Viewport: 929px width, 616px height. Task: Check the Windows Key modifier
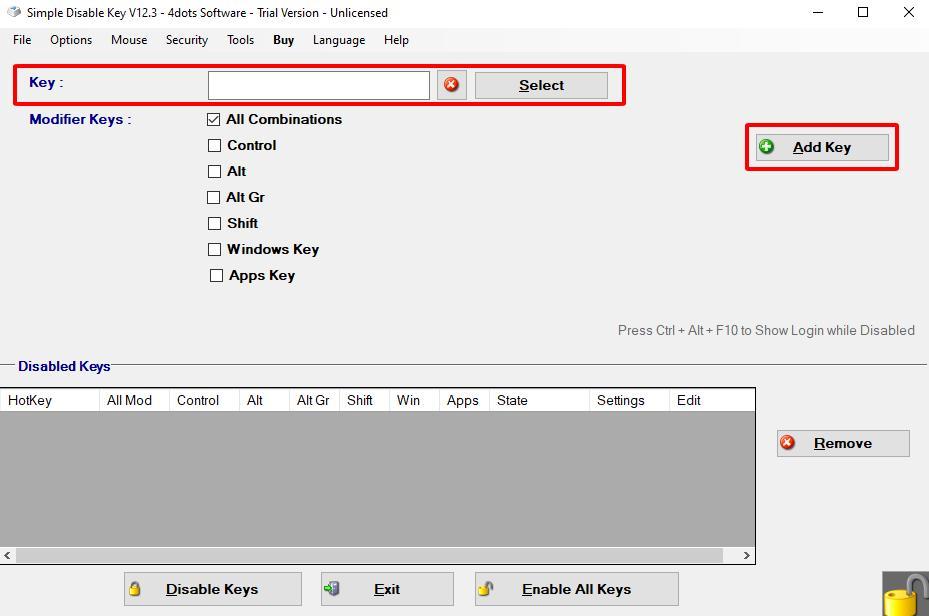[x=213, y=249]
